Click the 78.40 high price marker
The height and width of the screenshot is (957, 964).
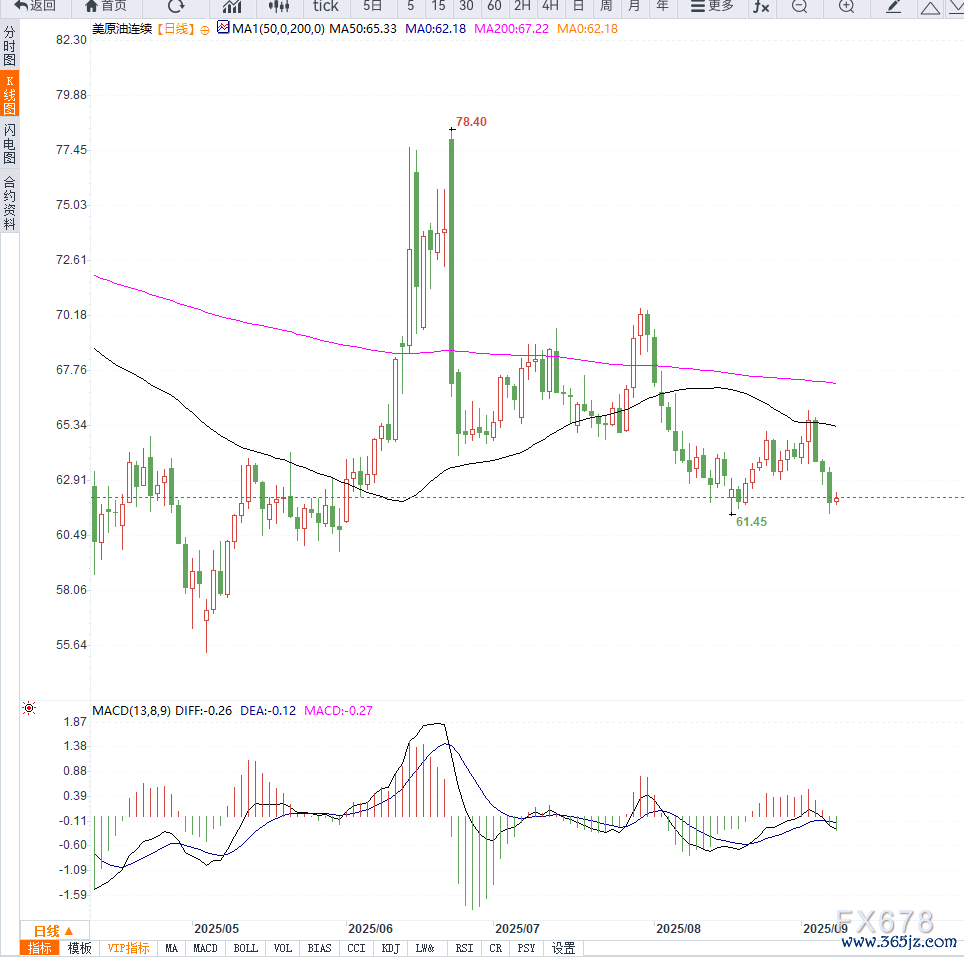coord(470,122)
